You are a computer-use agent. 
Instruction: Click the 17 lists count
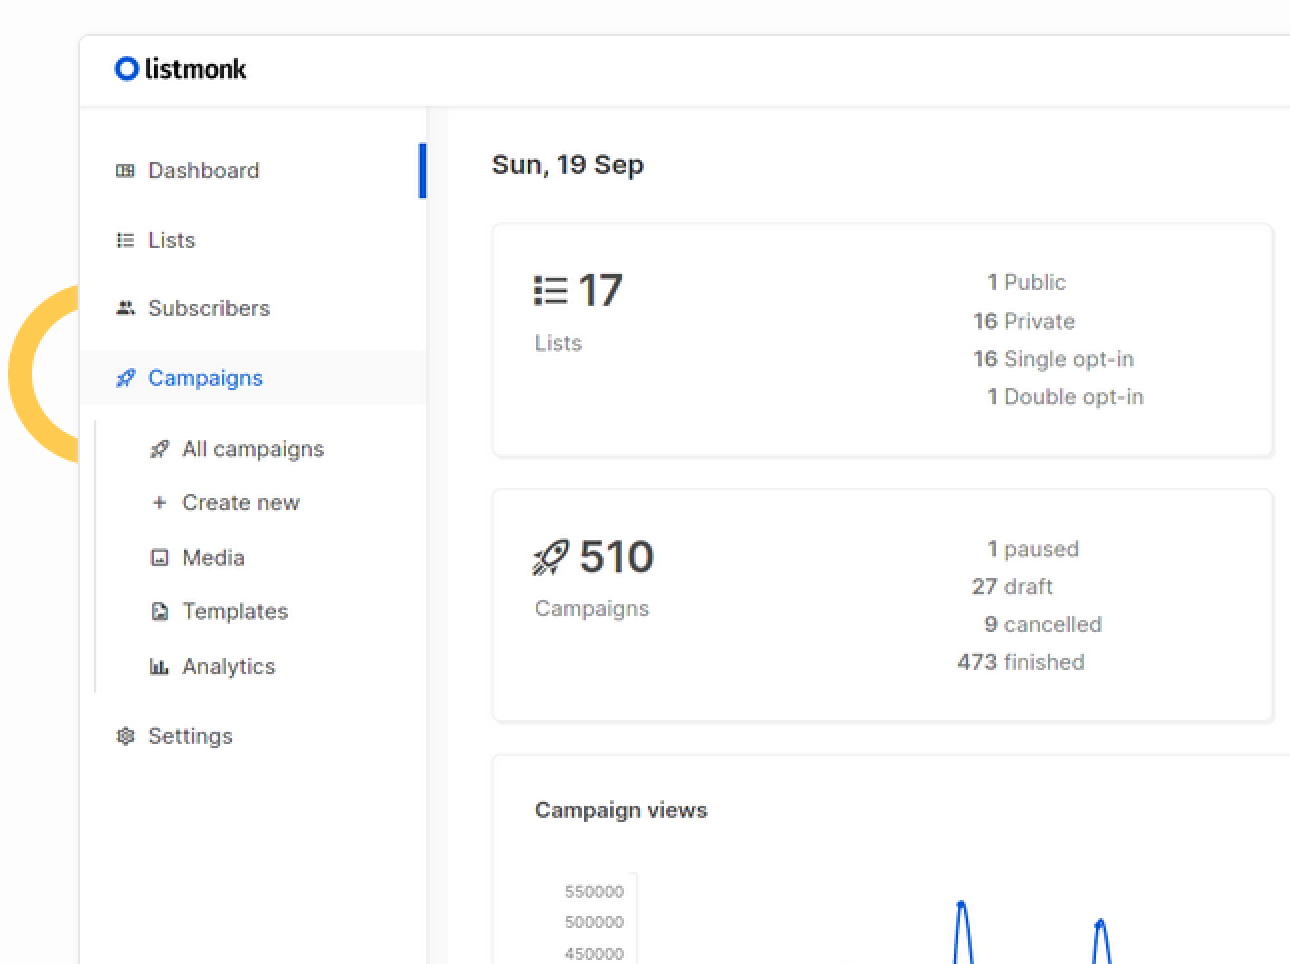click(x=600, y=291)
